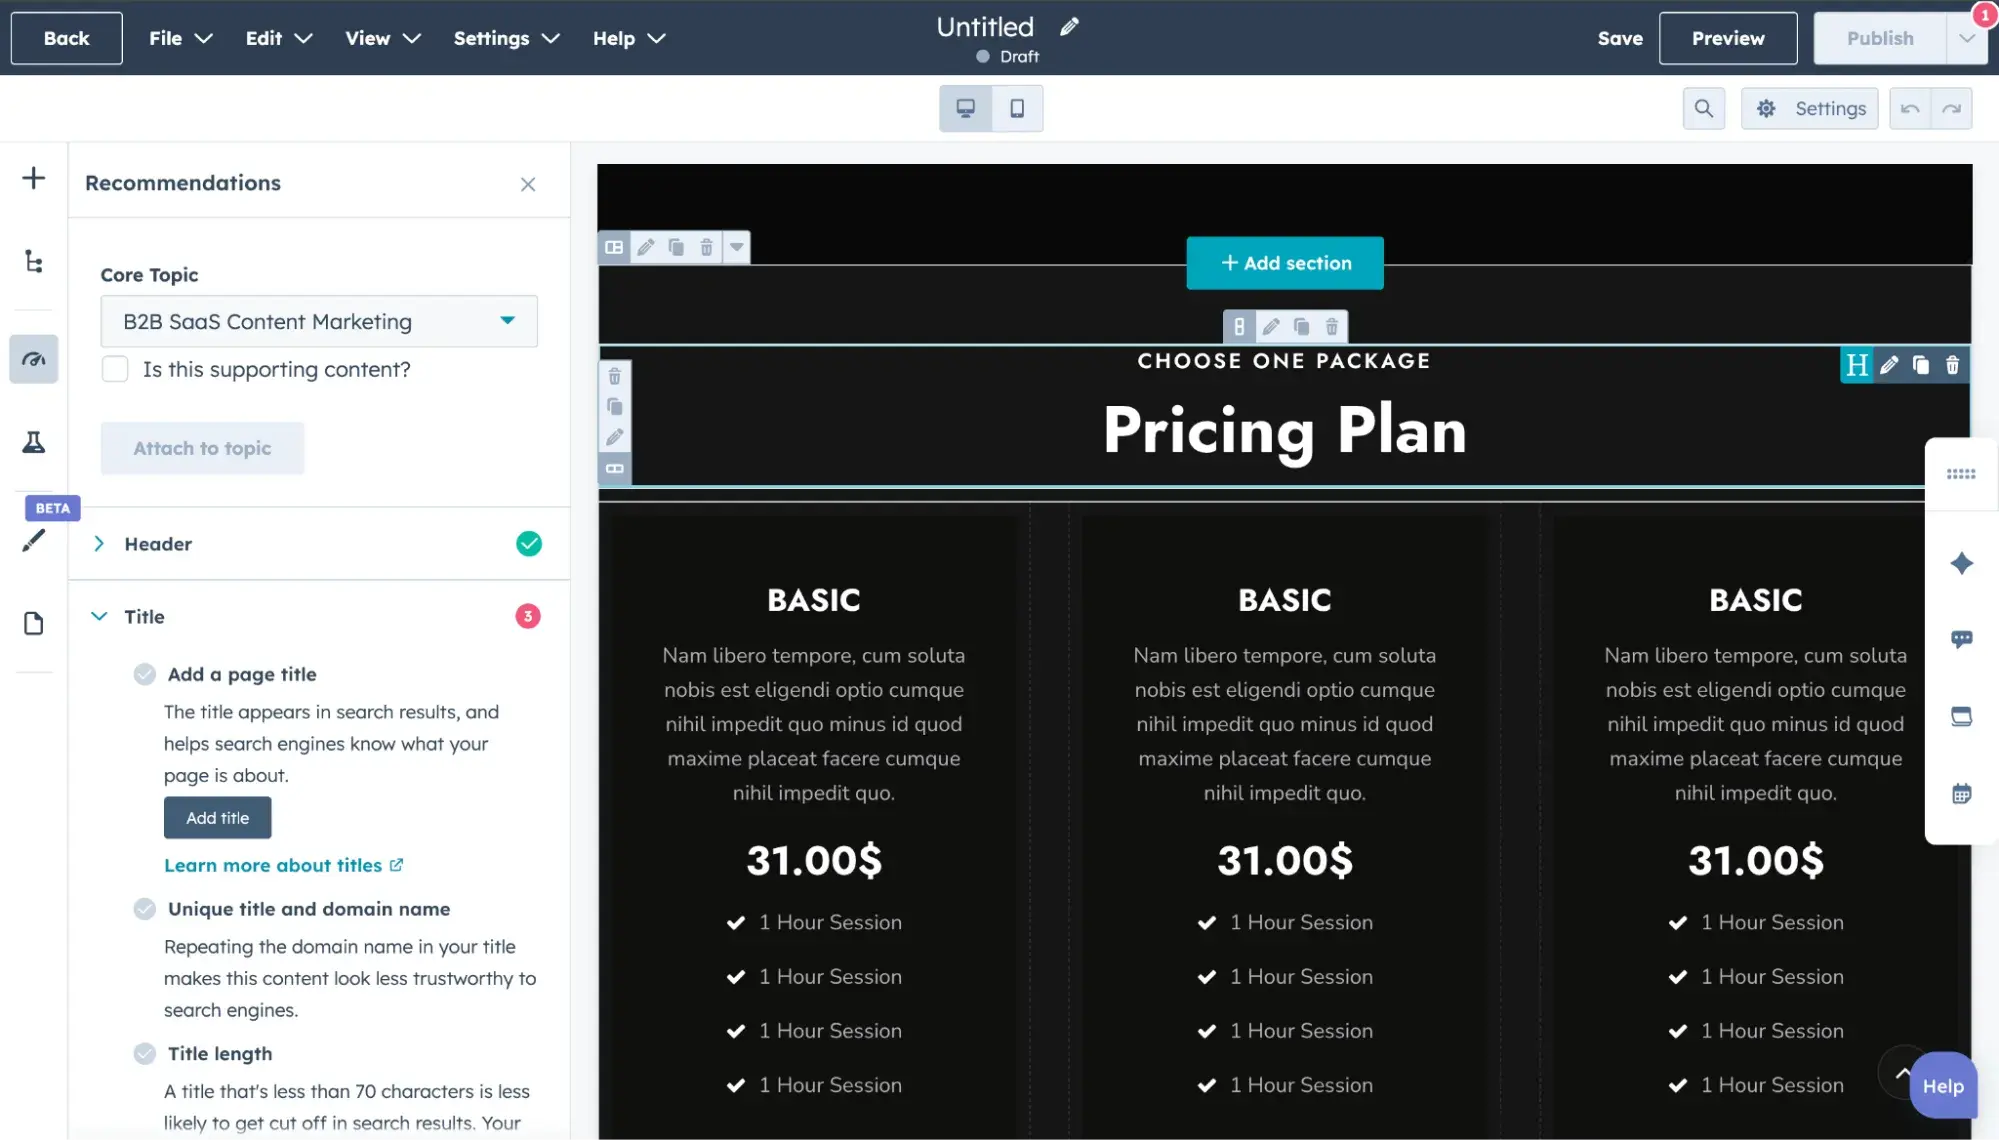Open the AI assistant pen tool marked BETA

[33, 540]
